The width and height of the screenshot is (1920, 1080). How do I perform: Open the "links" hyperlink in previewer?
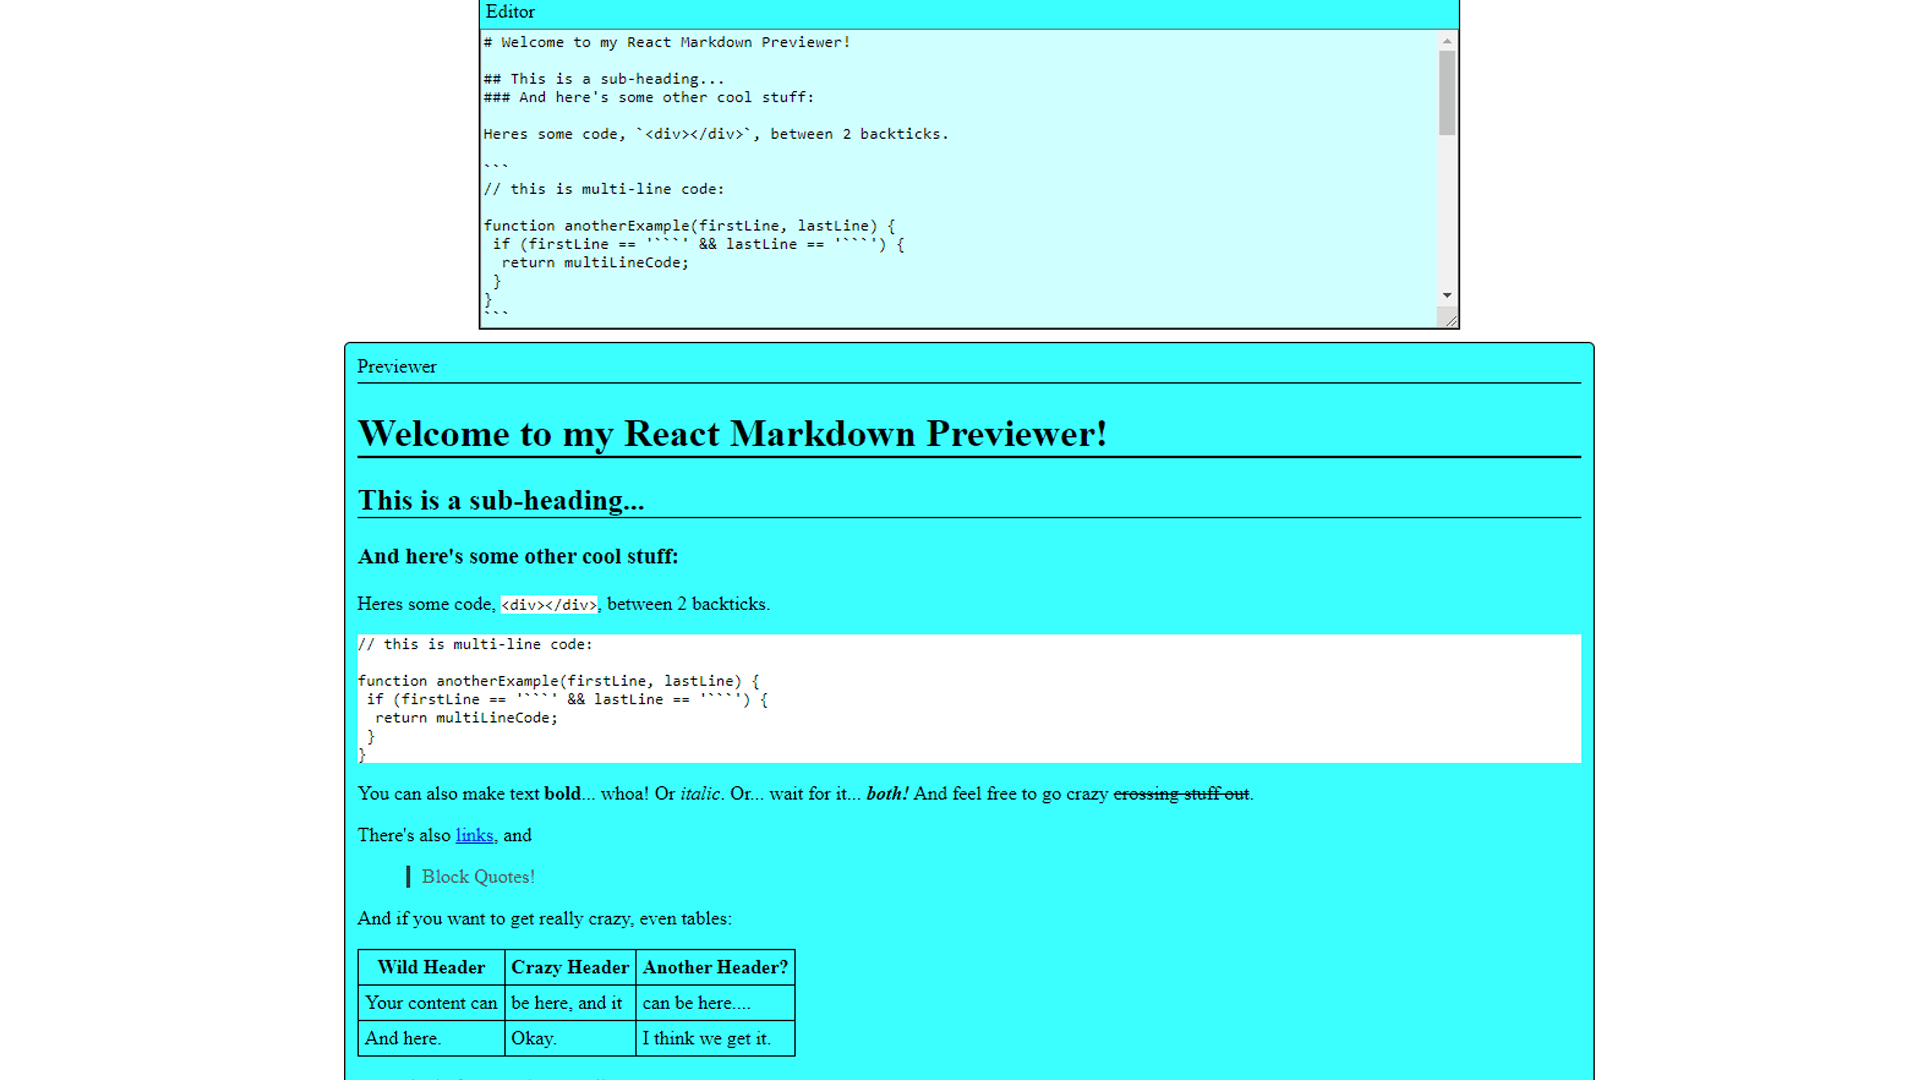click(474, 835)
